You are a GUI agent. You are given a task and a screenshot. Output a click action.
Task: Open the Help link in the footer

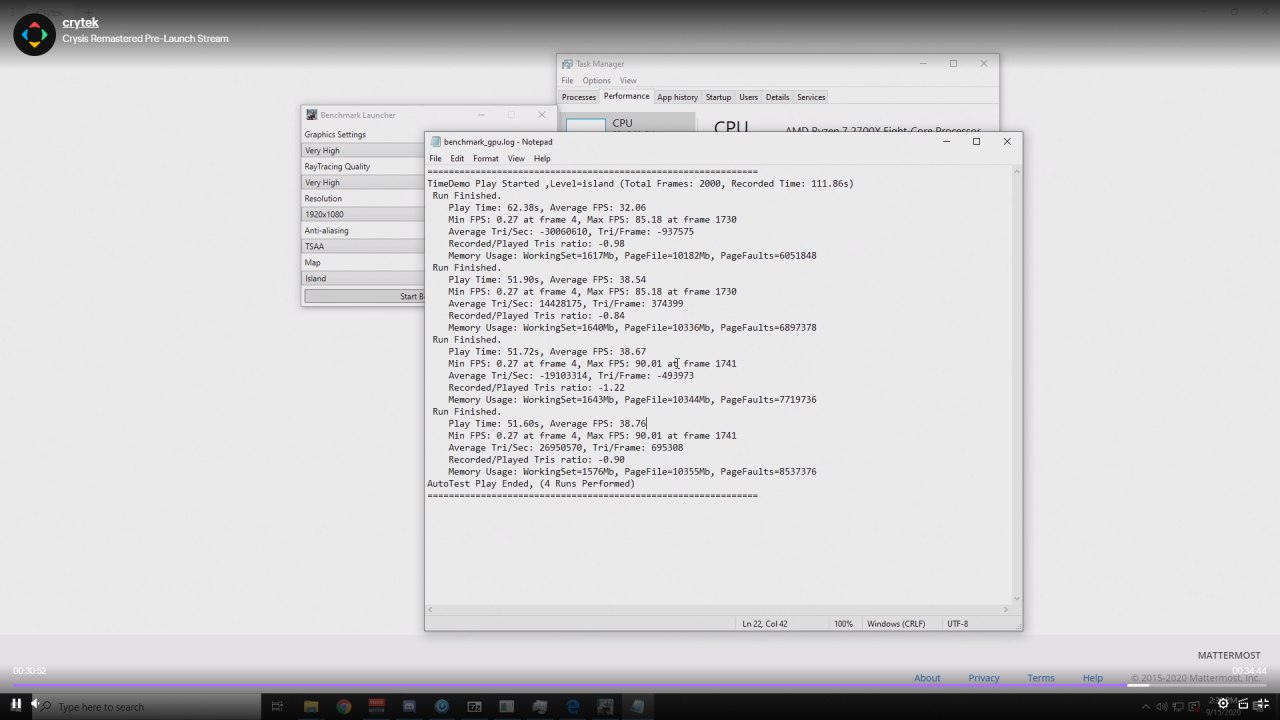tap(1092, 677)
